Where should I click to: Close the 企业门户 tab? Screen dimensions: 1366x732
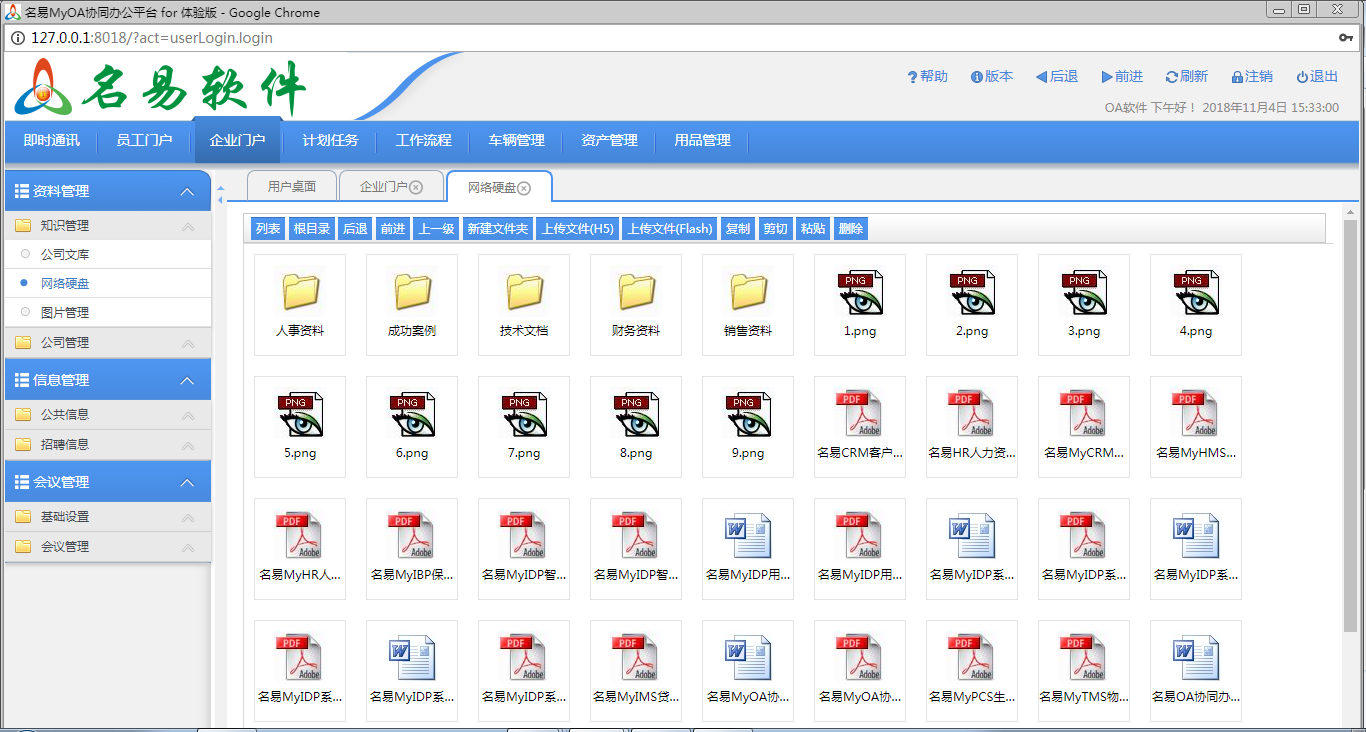[416, 188]
